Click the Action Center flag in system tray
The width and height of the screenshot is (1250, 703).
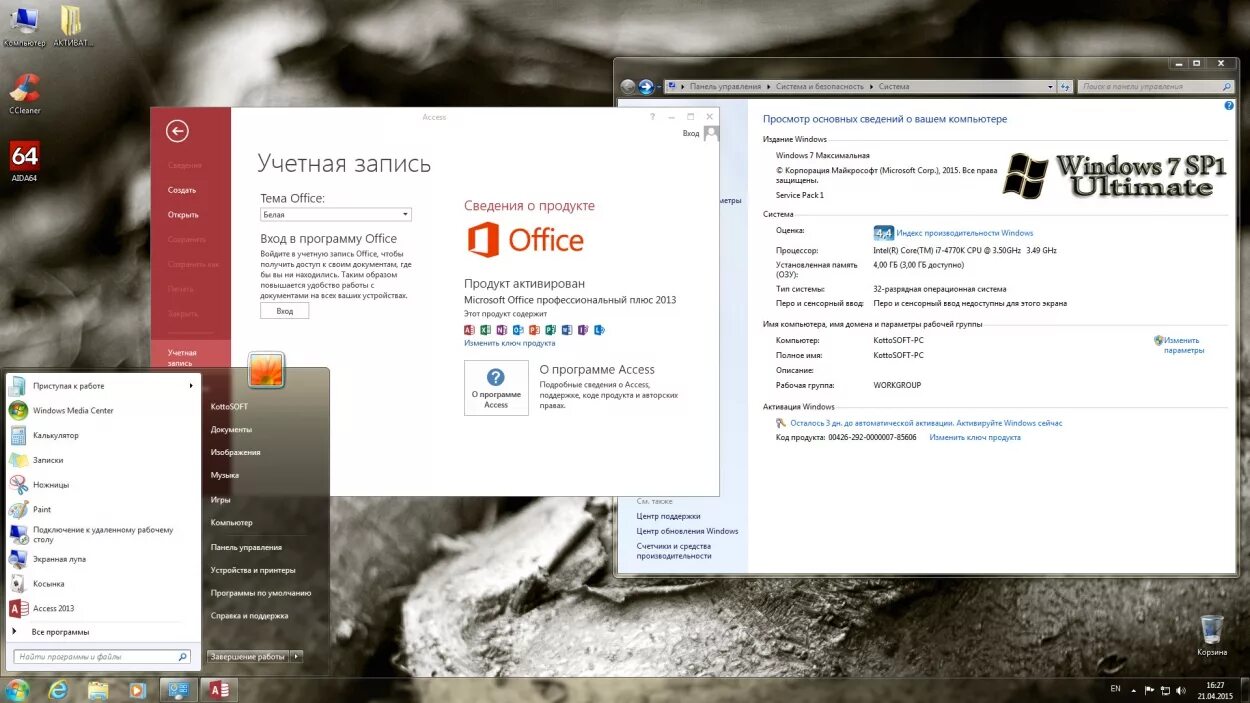(1150, 689)
